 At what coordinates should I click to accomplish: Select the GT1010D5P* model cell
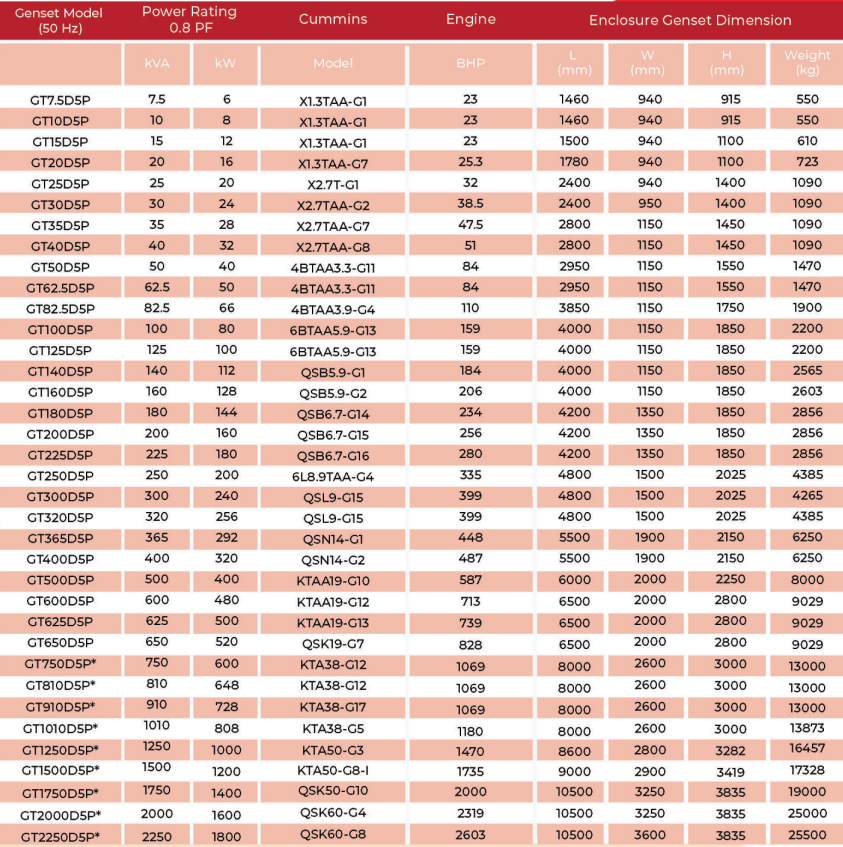tap(60, 729)
